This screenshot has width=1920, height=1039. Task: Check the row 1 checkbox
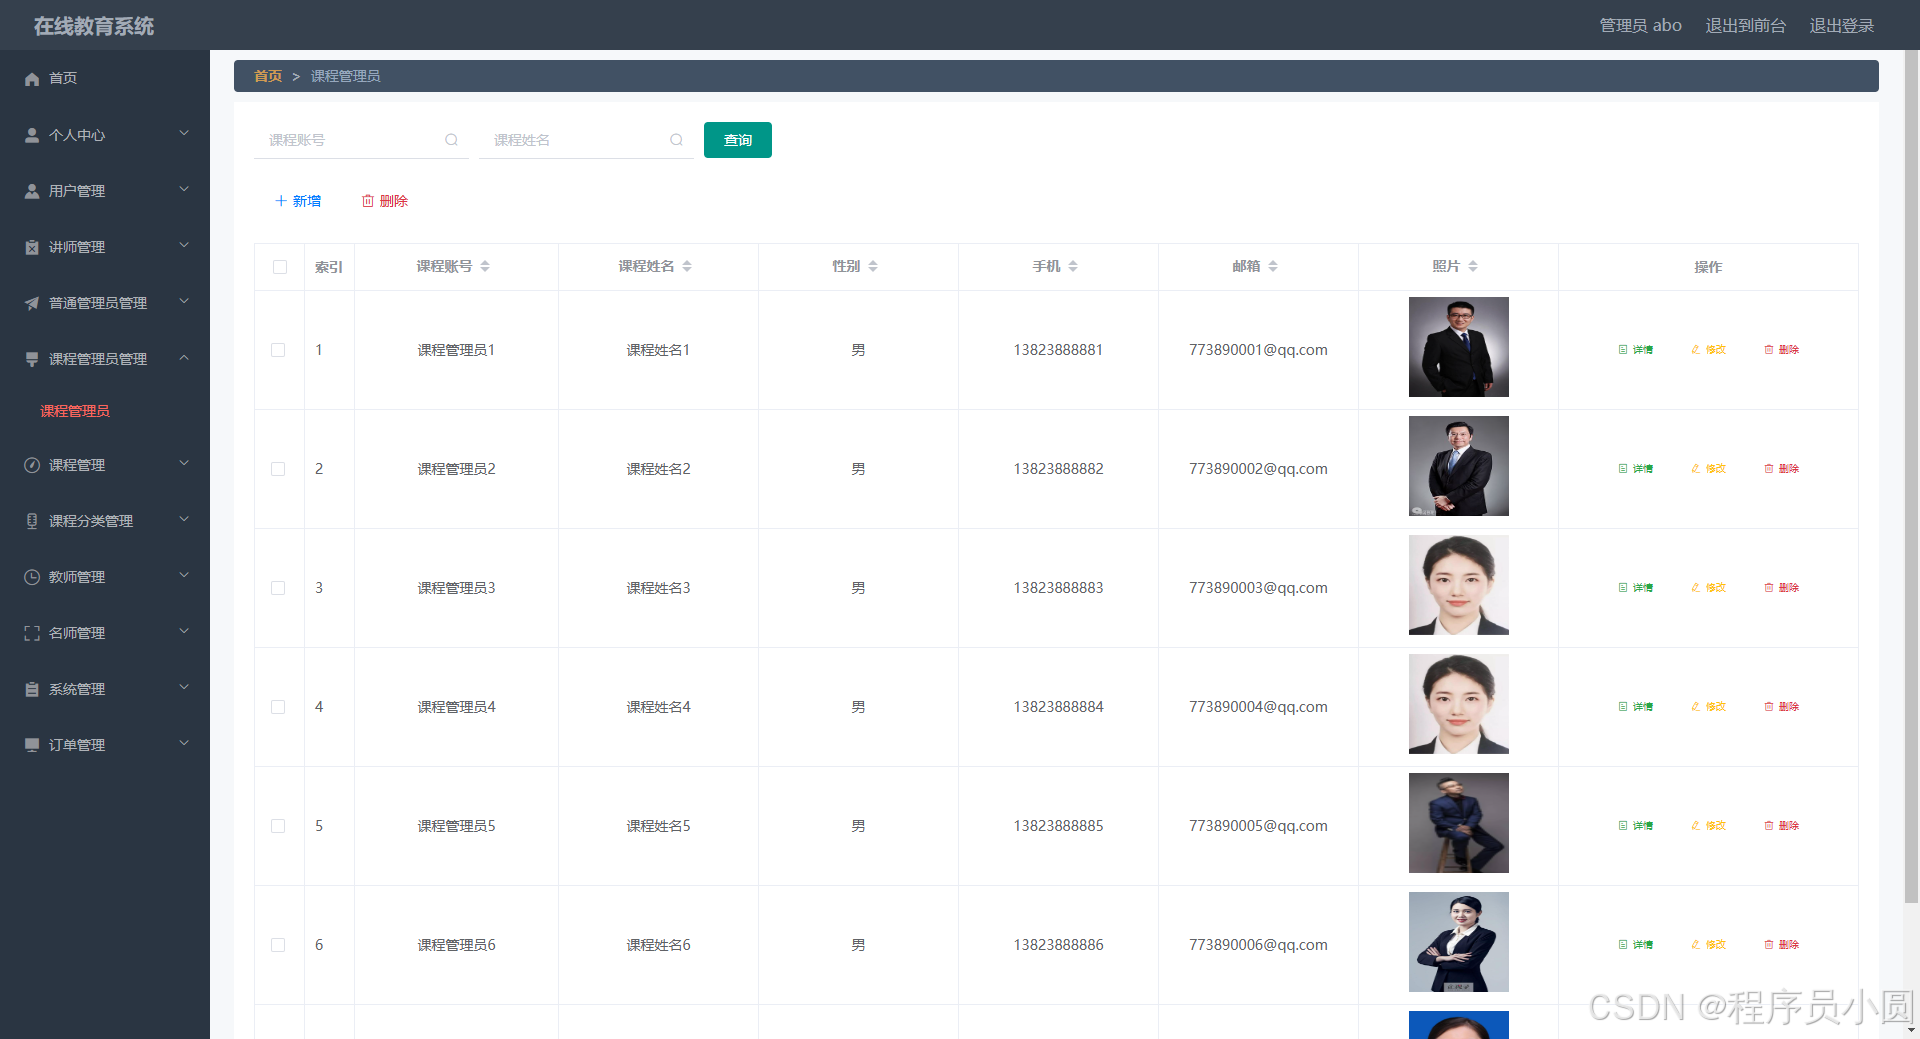(278, 350)
